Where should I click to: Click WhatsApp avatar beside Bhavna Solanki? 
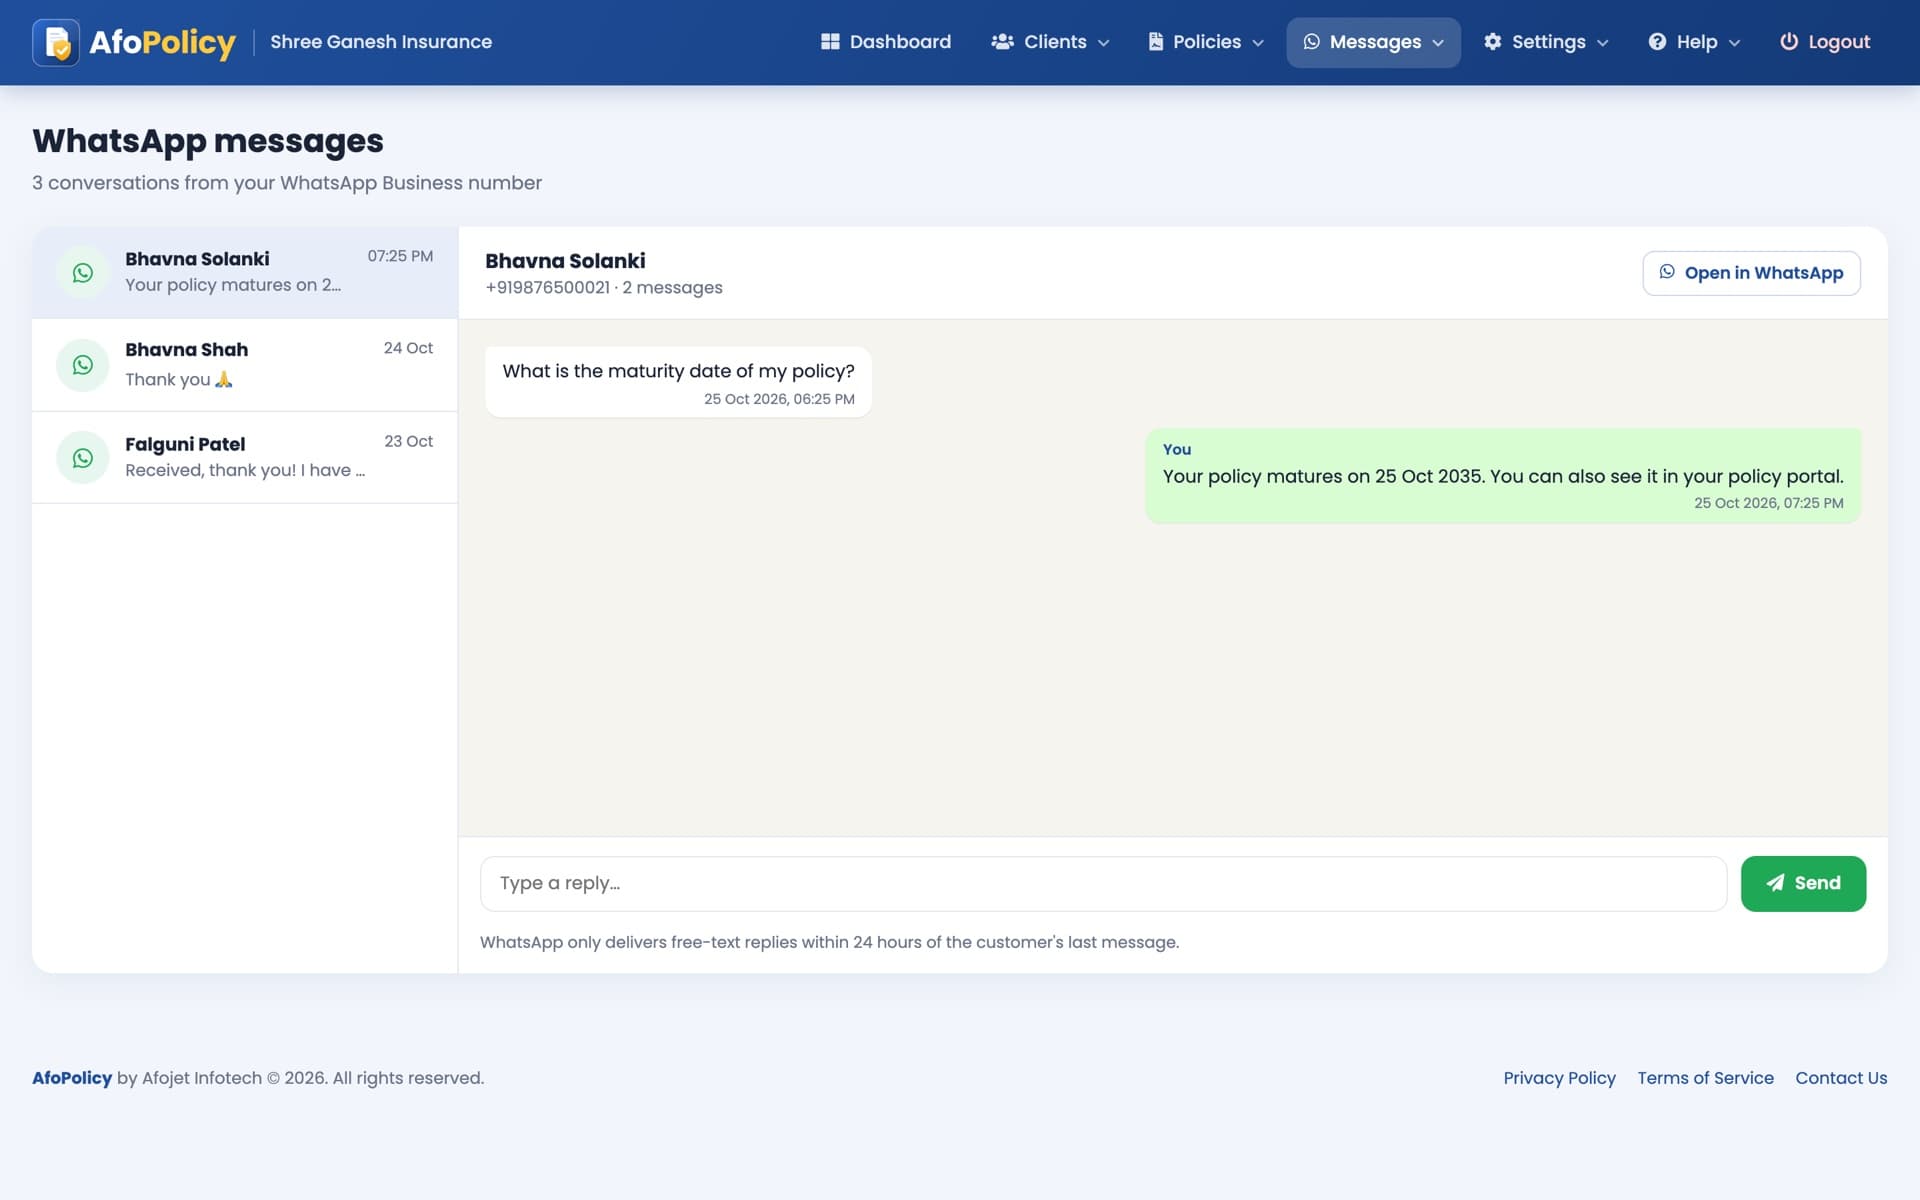[x=83, y=272]
